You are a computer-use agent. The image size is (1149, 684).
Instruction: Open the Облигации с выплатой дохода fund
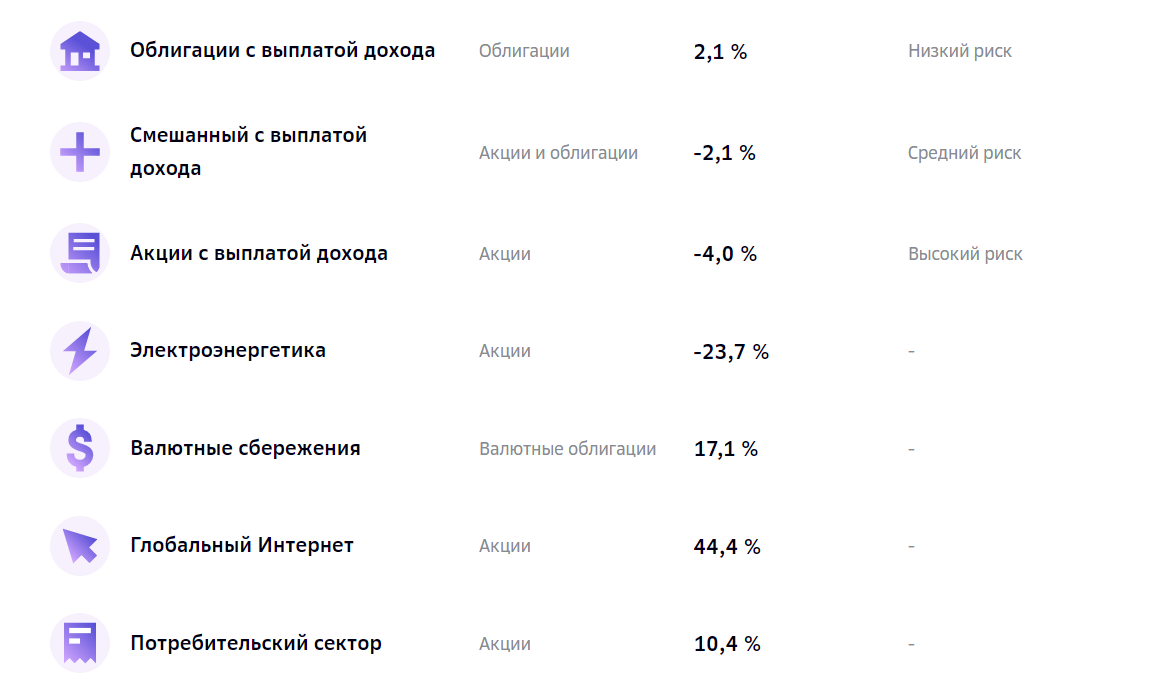[x=282, y=50]
